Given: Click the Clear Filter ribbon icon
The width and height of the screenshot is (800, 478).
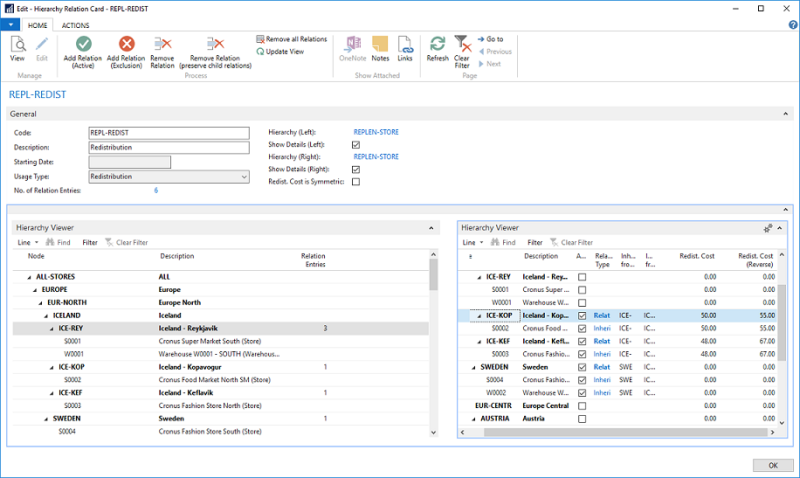Looking at the screenshot, I should point(462,45).
